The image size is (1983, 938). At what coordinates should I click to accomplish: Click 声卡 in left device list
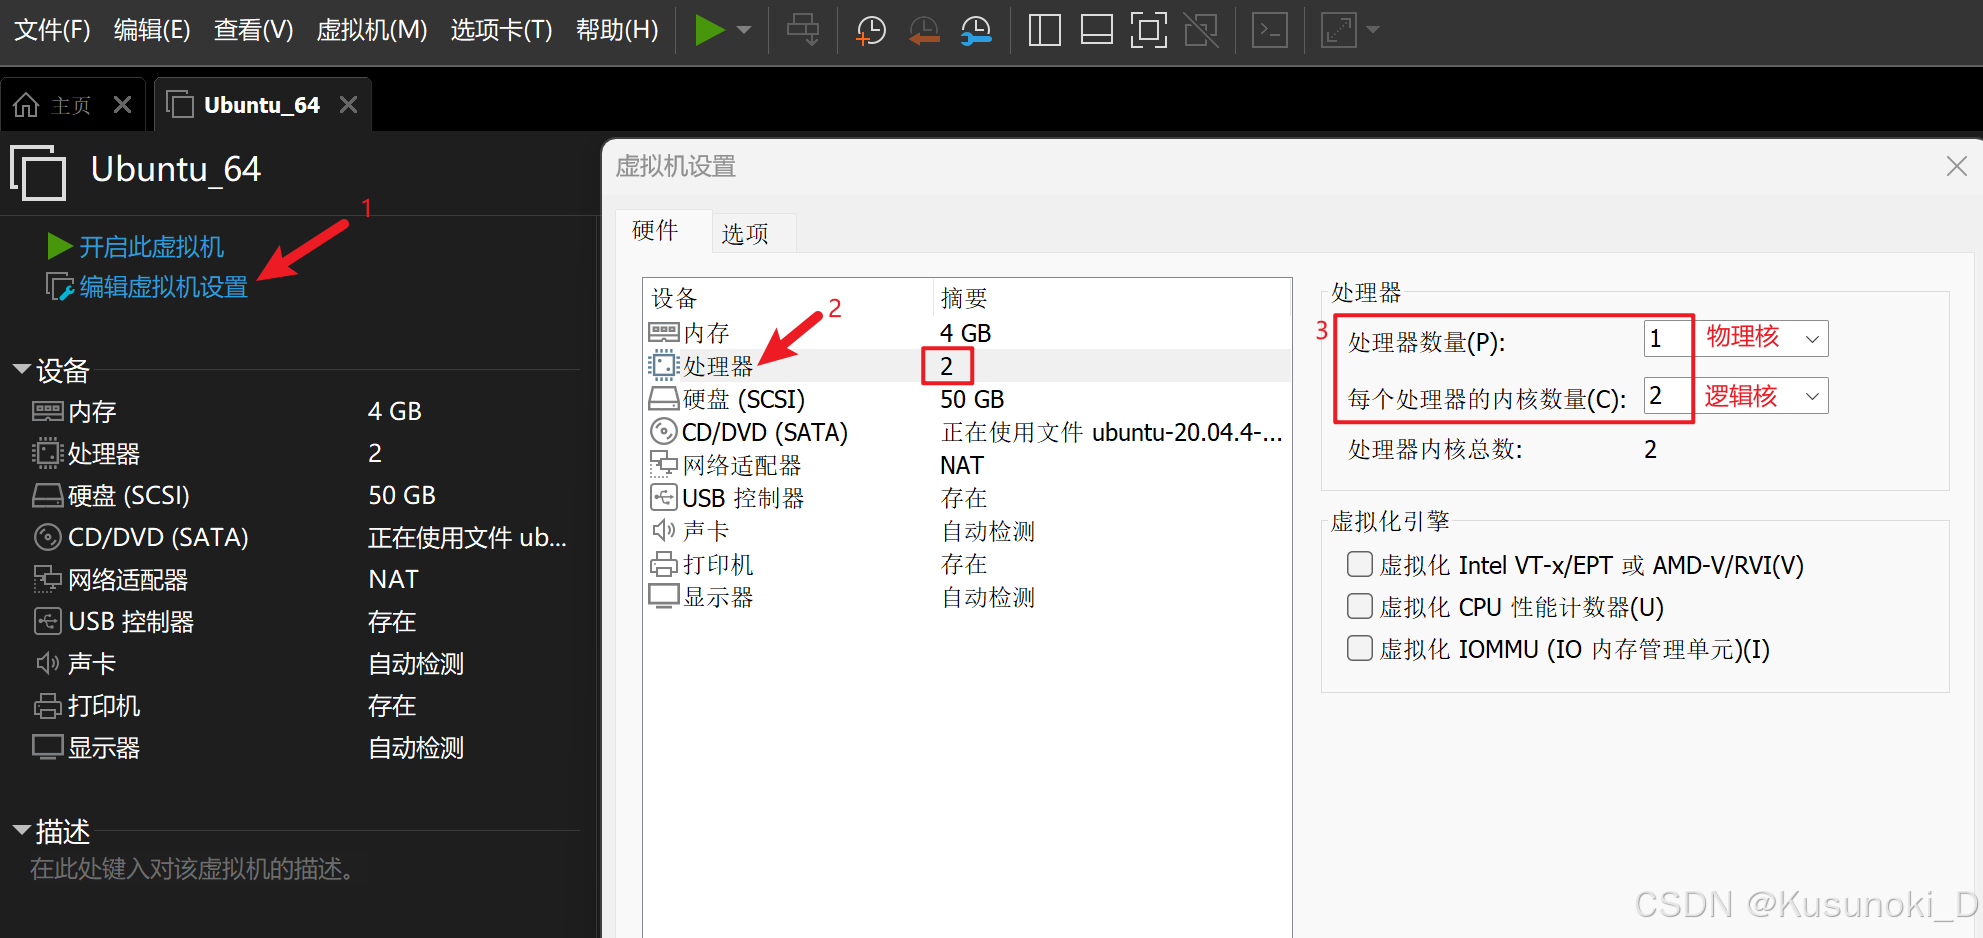click(92, 663)
